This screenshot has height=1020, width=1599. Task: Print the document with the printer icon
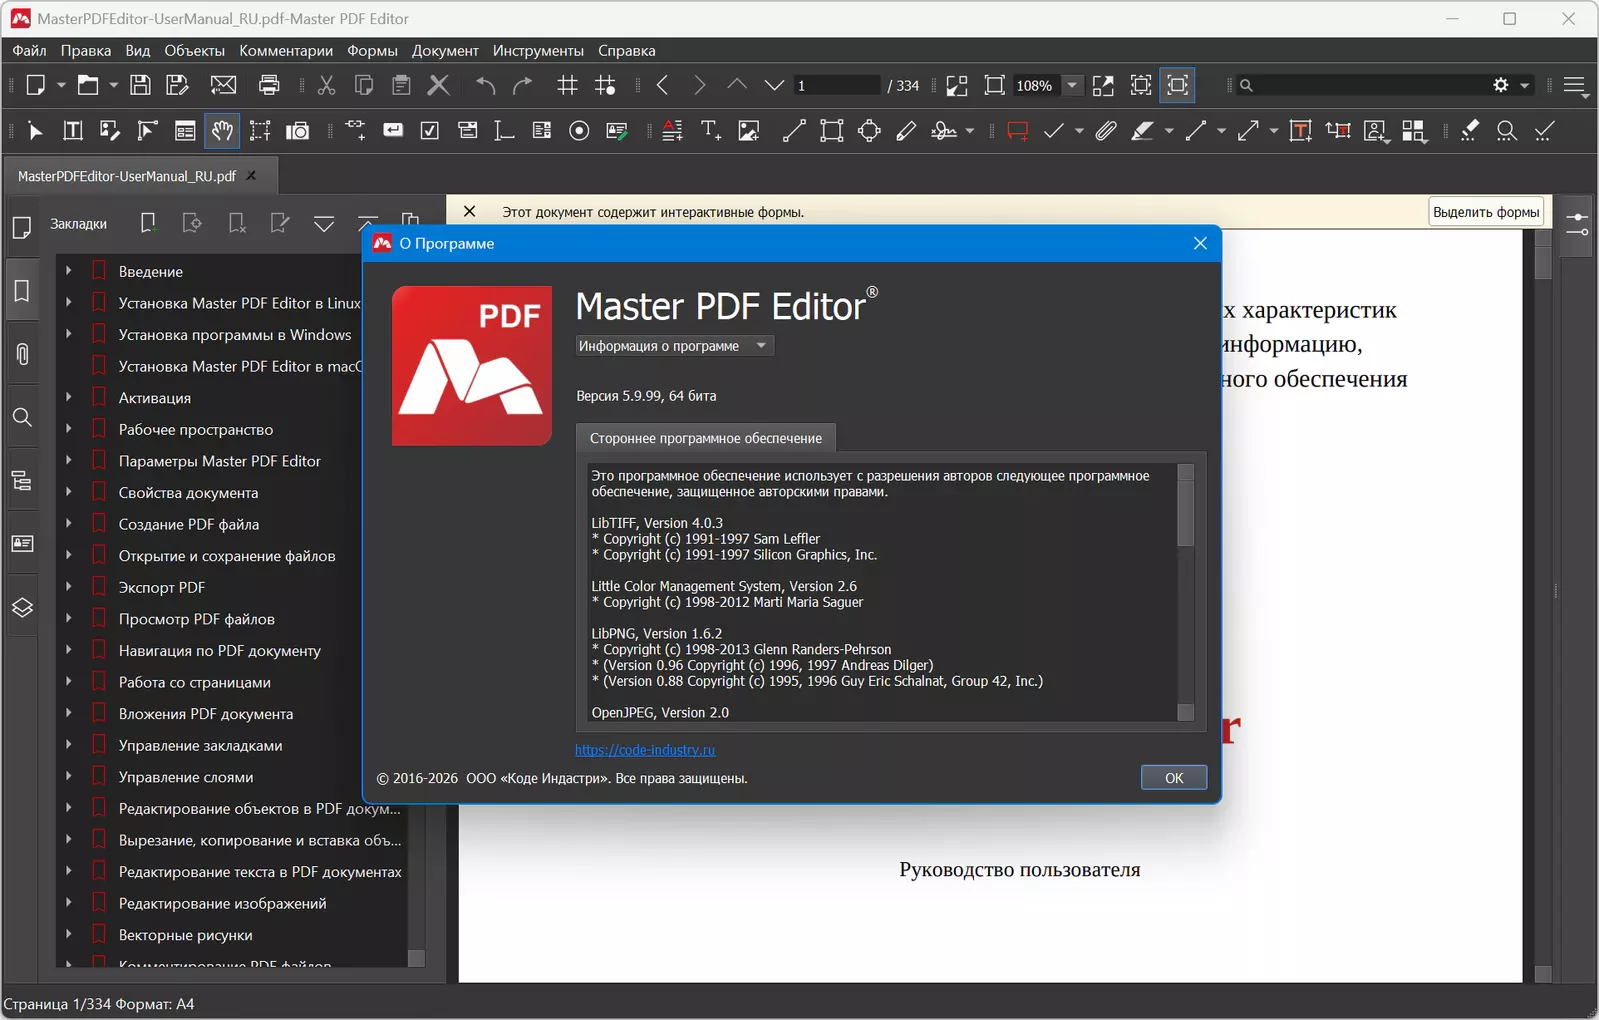pos(269,85)
